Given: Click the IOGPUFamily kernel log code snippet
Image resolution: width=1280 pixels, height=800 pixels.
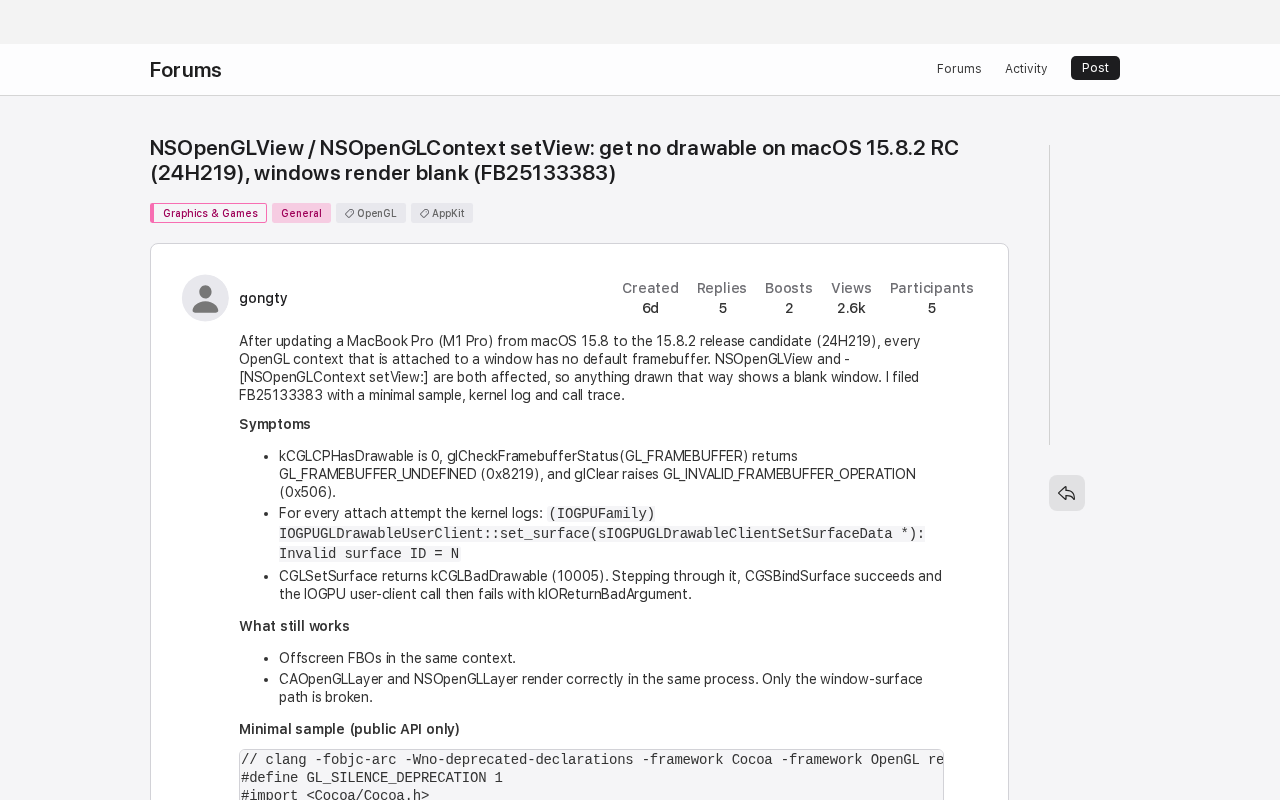Looking at the screenshot, I should click(601, 534).
